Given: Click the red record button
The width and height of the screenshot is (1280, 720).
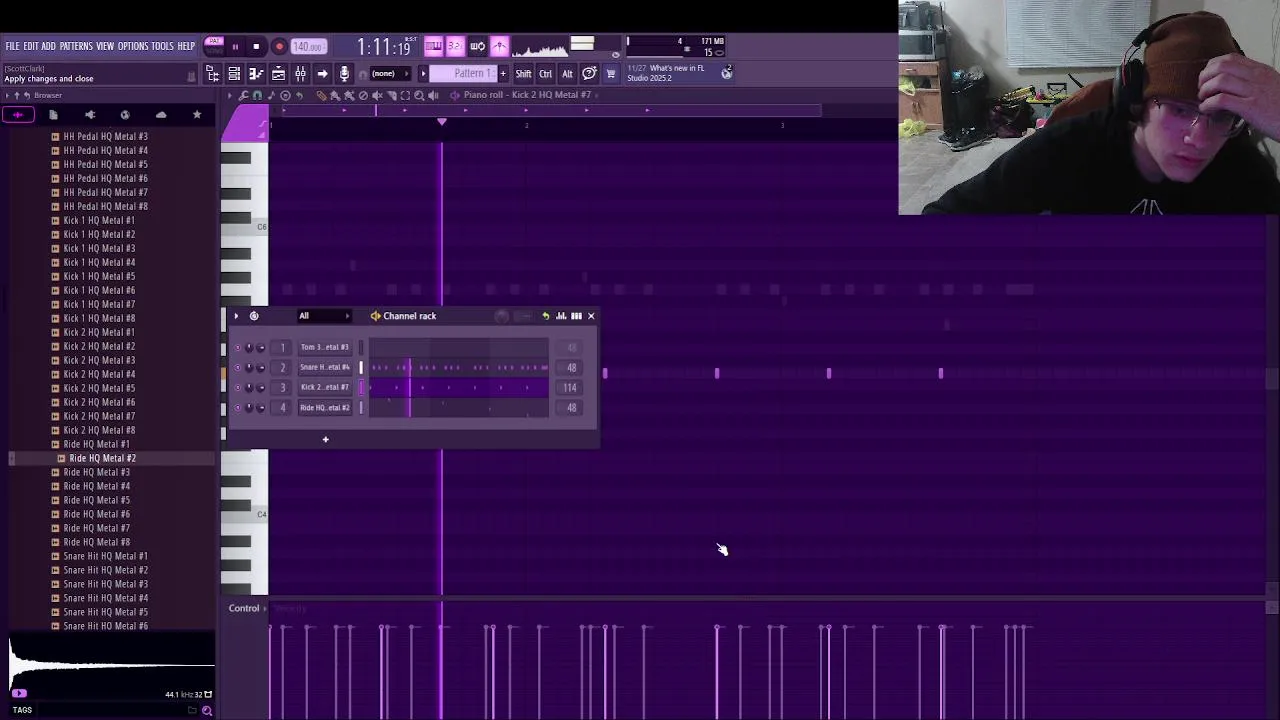Looking at the screenshot, I should (x=279, y=46).
